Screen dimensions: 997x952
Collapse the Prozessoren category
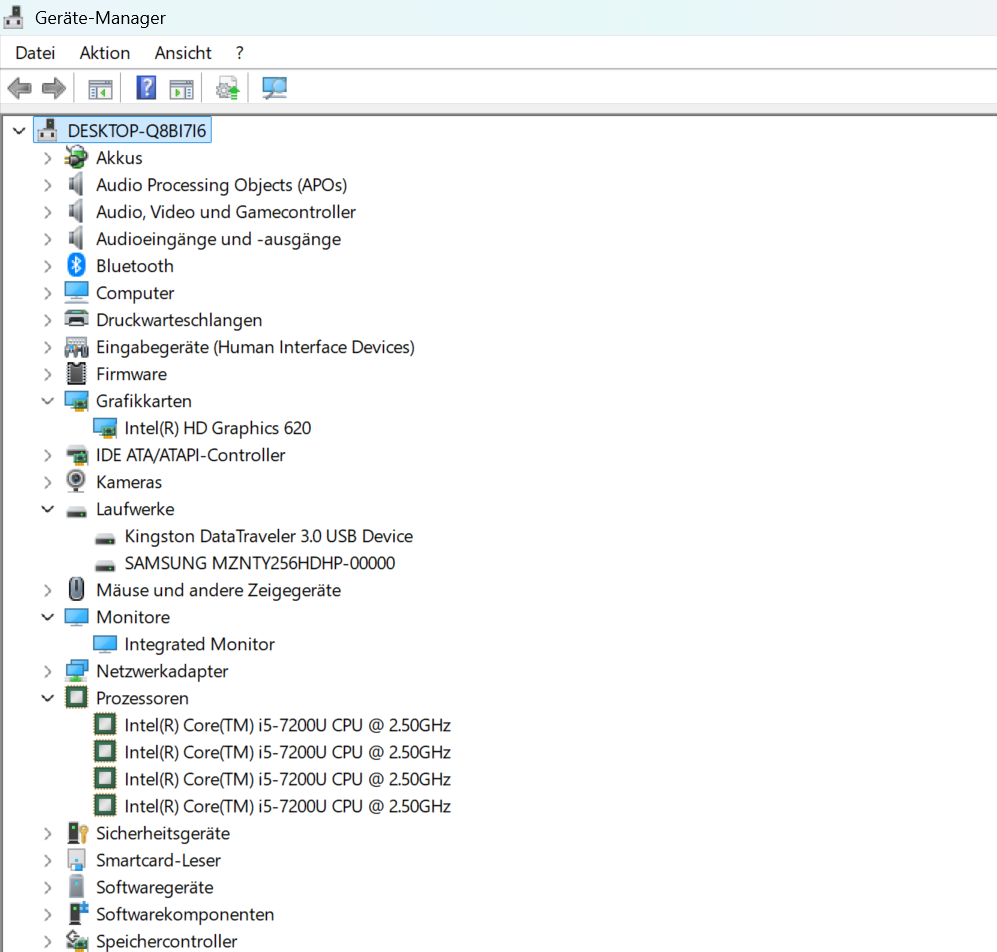pyautogui.click(x=48, y=698)
